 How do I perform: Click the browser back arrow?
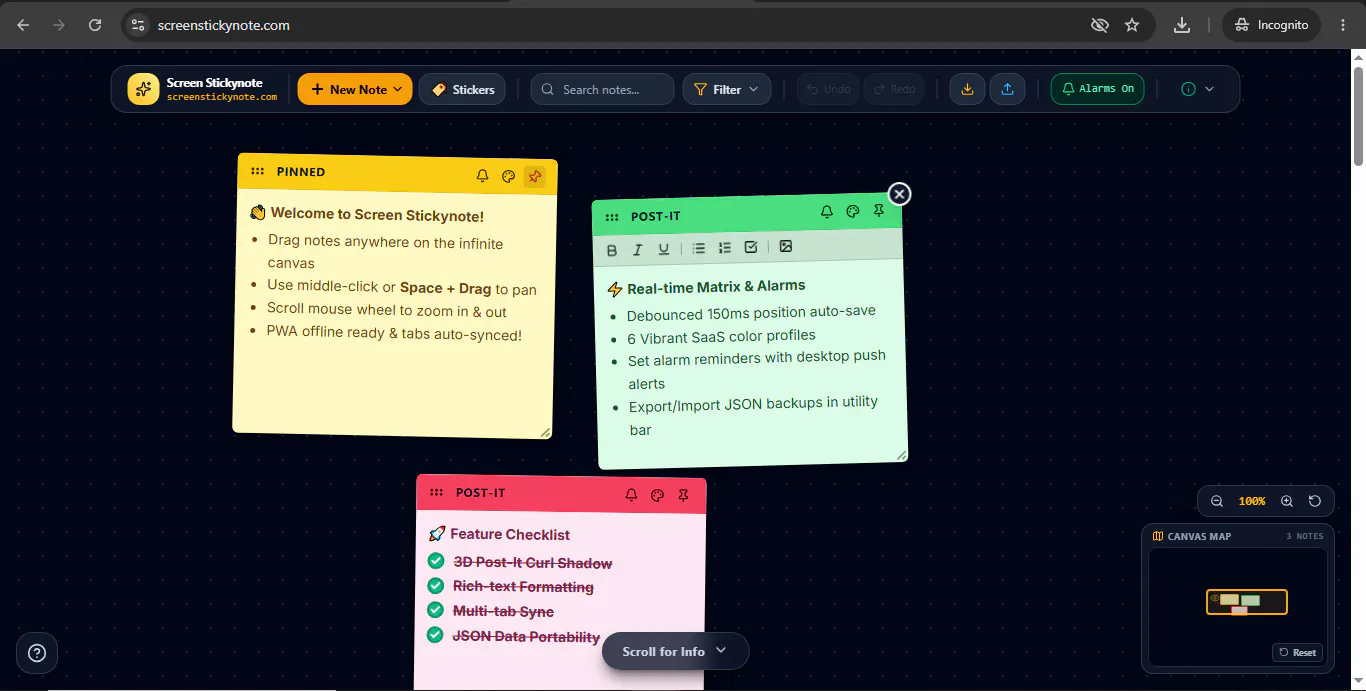[x=23, y=25]
